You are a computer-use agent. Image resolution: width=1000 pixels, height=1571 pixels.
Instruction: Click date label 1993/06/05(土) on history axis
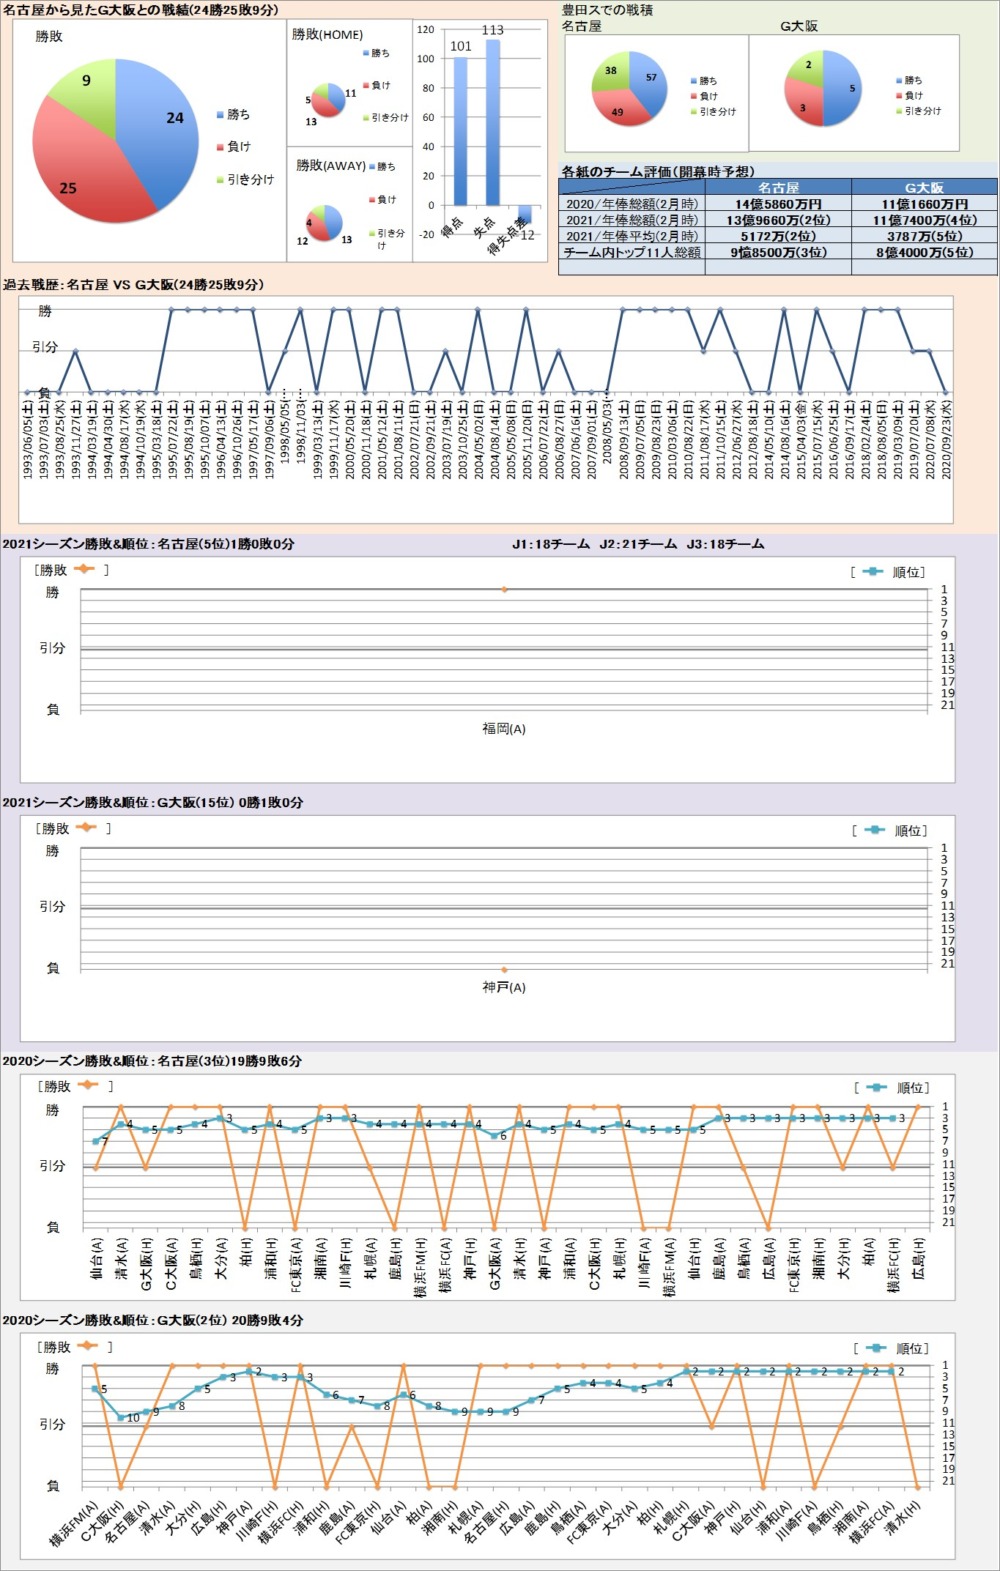point(28,439)
